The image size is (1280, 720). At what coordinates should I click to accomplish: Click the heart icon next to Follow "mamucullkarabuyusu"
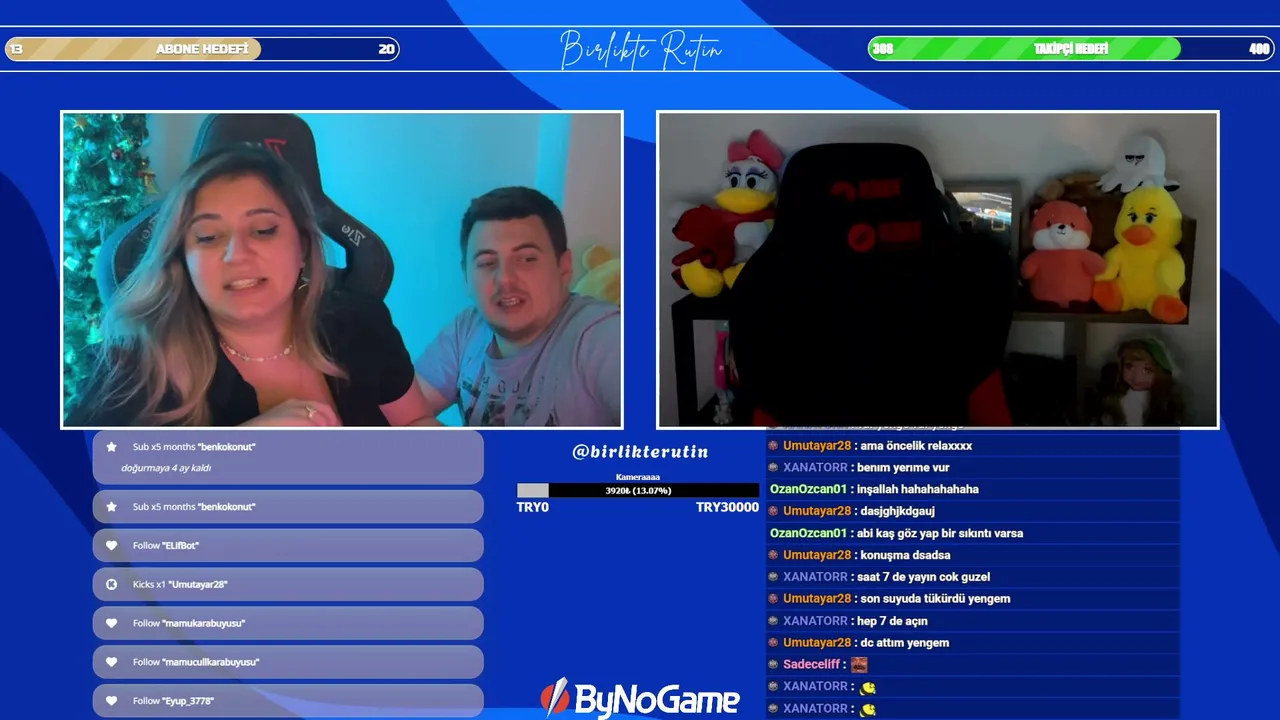point(112,662)
